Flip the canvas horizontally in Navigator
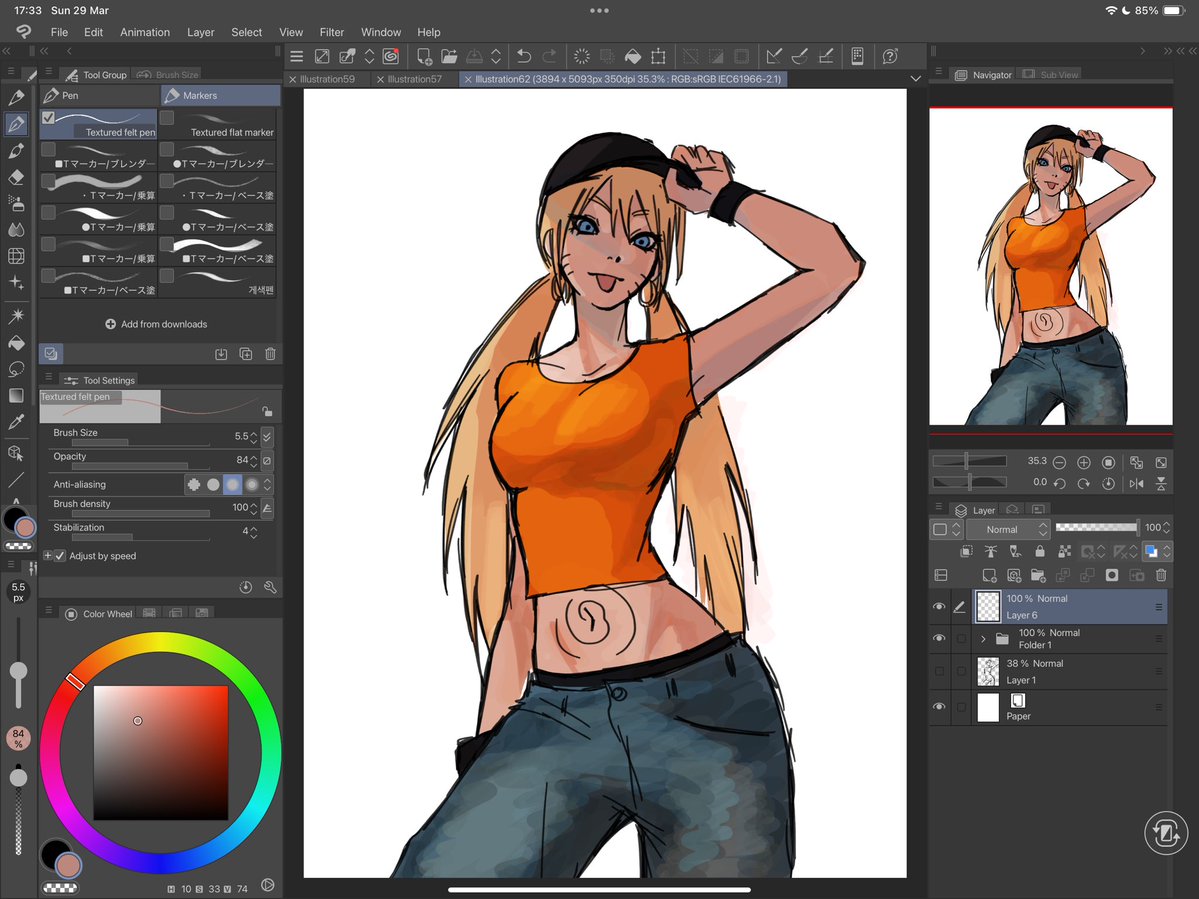 pyautogui.click(x=1136, y=483)
